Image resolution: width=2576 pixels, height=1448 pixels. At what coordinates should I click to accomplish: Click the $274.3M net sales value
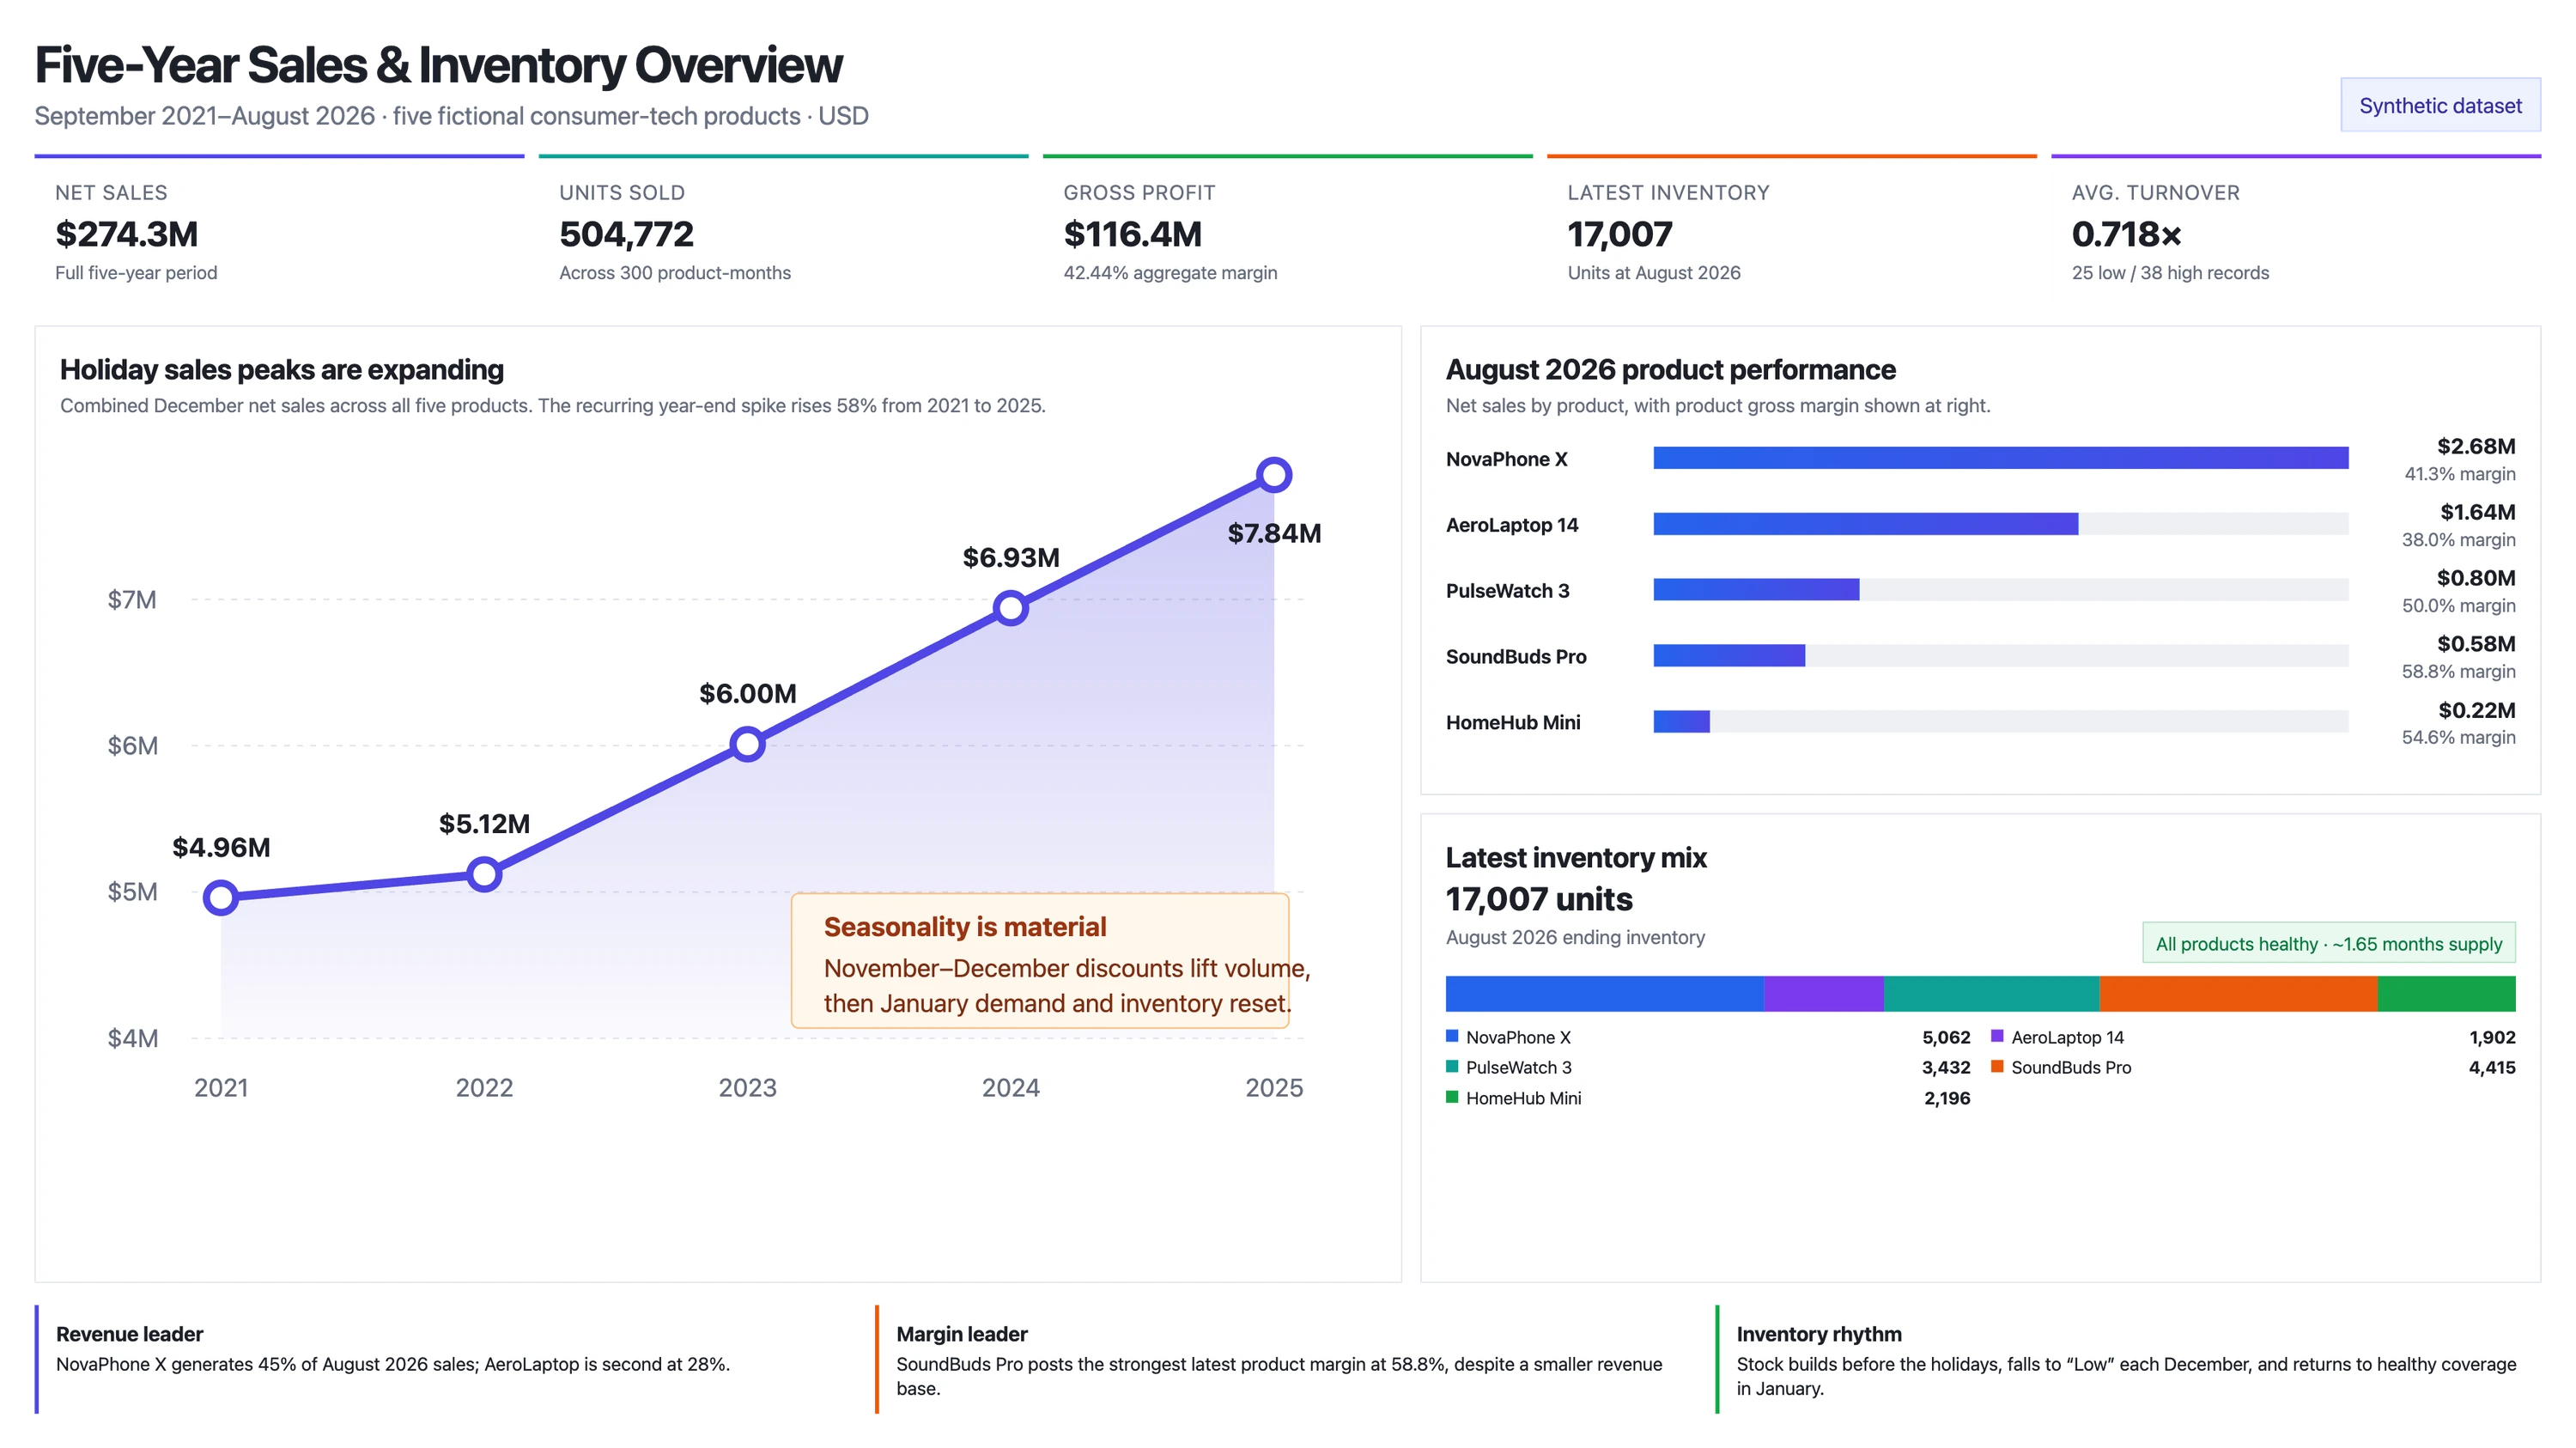[127, 234]
